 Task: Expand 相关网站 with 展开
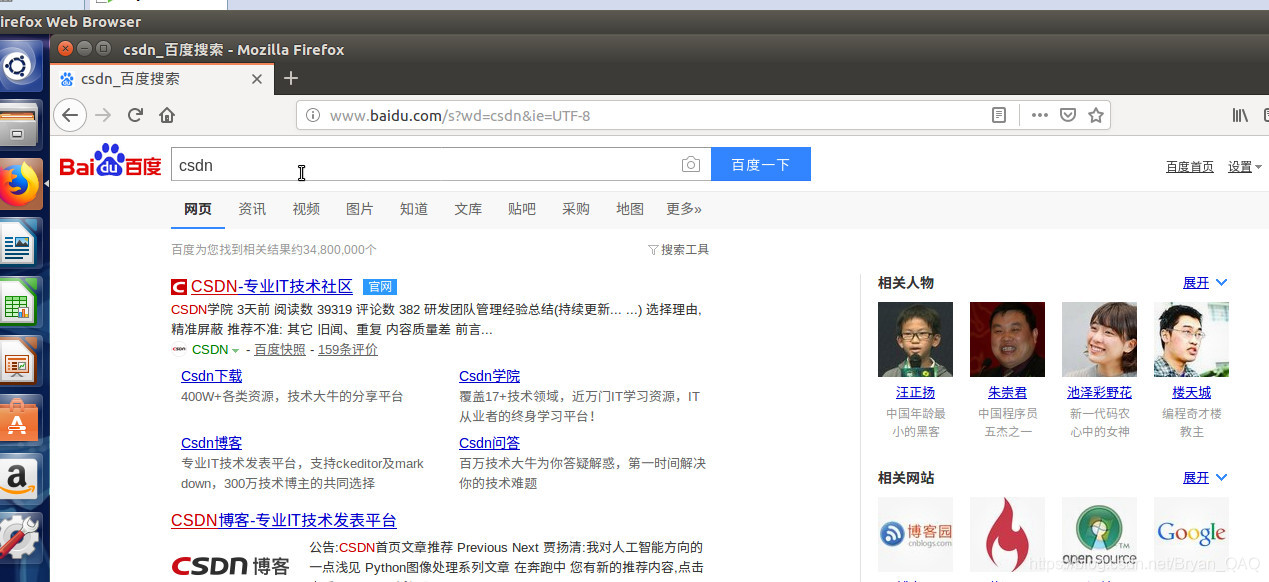(x=1205, y=478)
